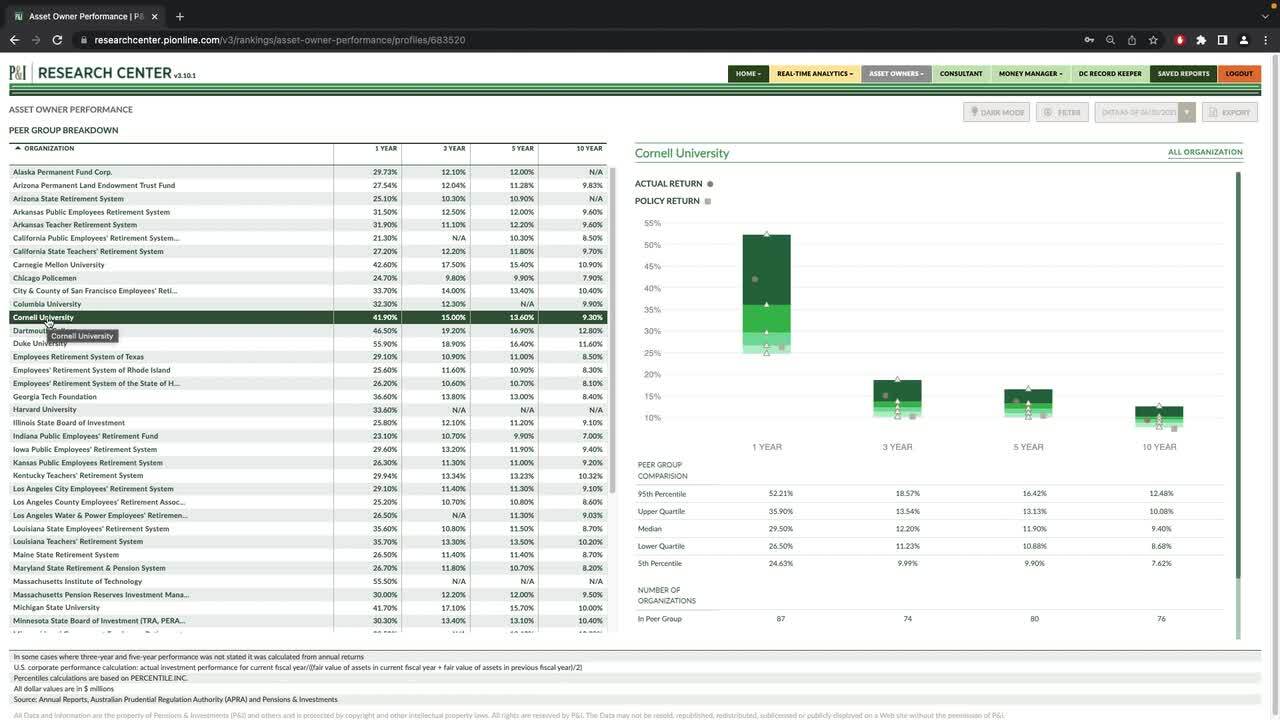Click the 95th Percentile 52.21% value
This screenshot has height=720, width=1280.
tap(781, 494)
